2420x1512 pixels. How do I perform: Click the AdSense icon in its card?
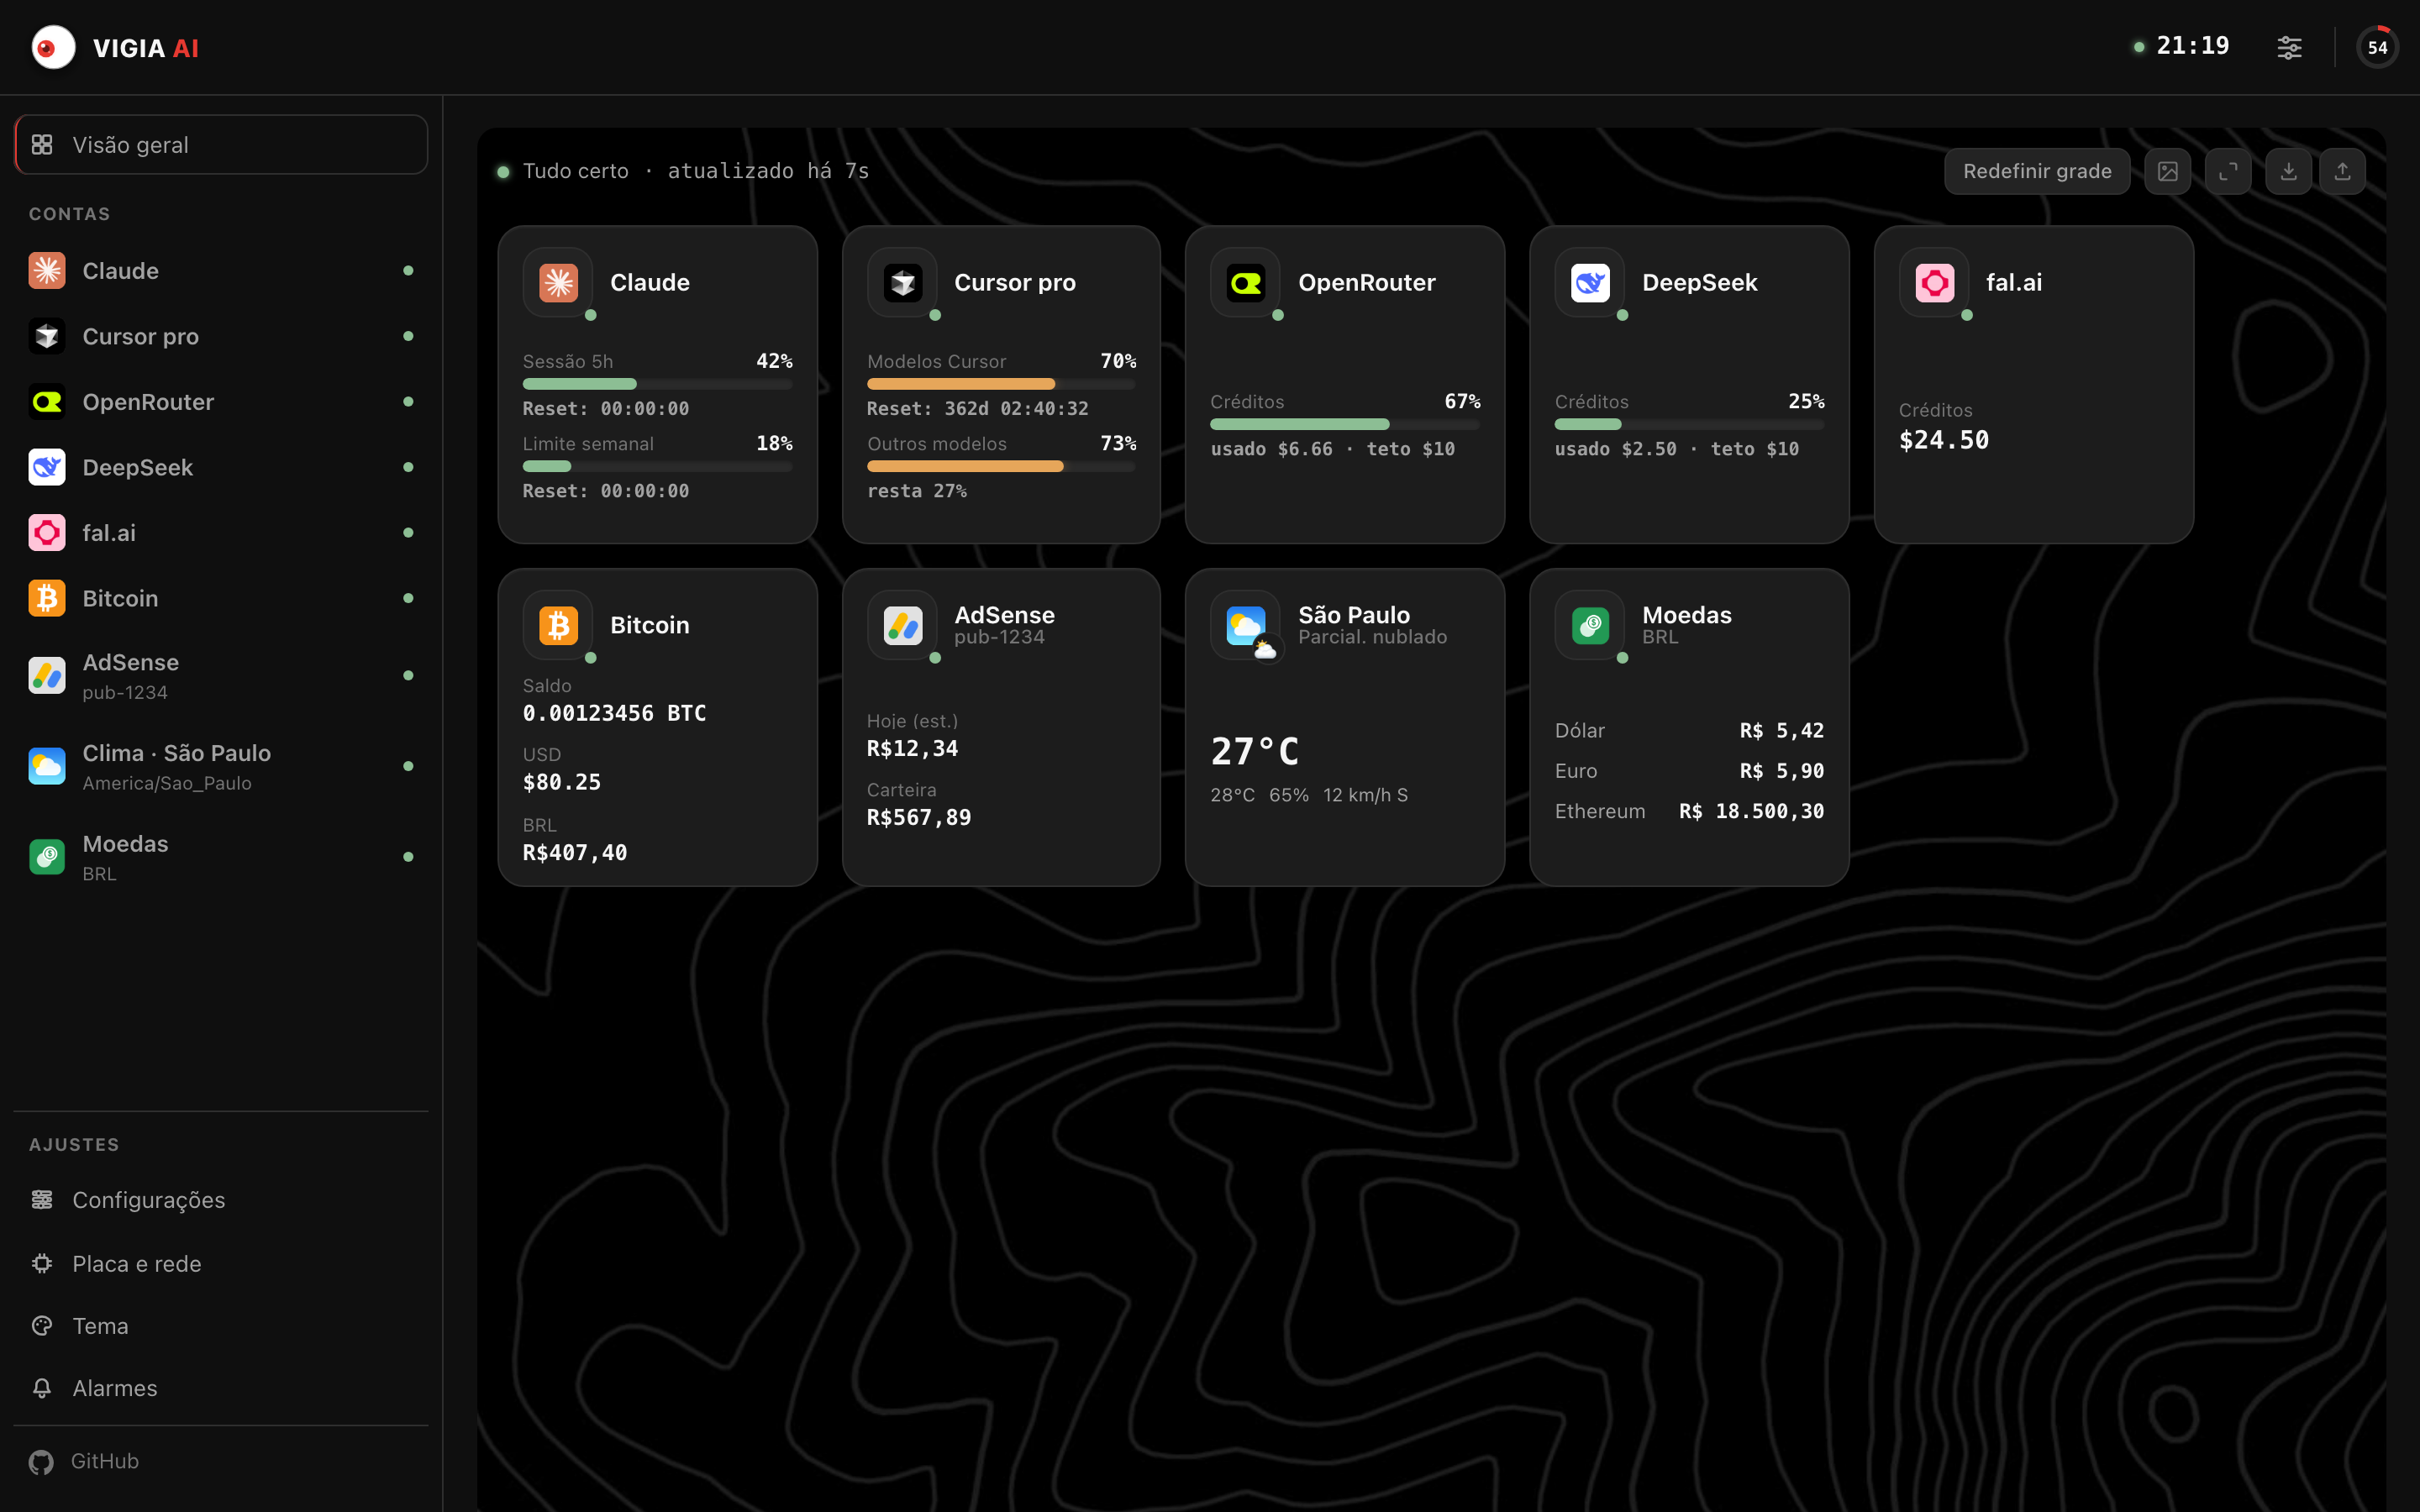point(902,625)
